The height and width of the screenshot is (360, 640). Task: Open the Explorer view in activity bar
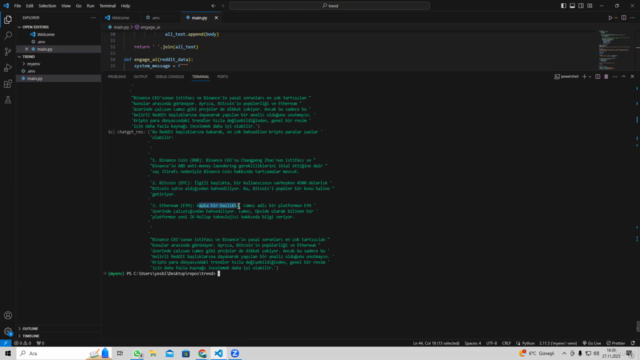(8, 19)
